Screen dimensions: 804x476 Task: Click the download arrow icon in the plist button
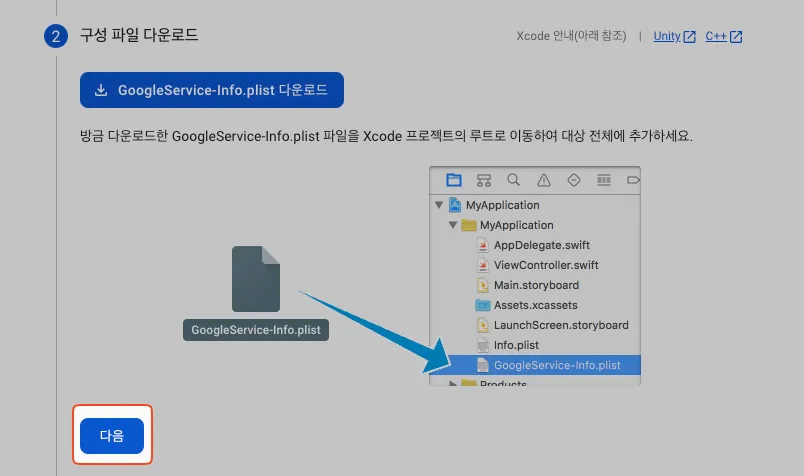click(101, 90)
